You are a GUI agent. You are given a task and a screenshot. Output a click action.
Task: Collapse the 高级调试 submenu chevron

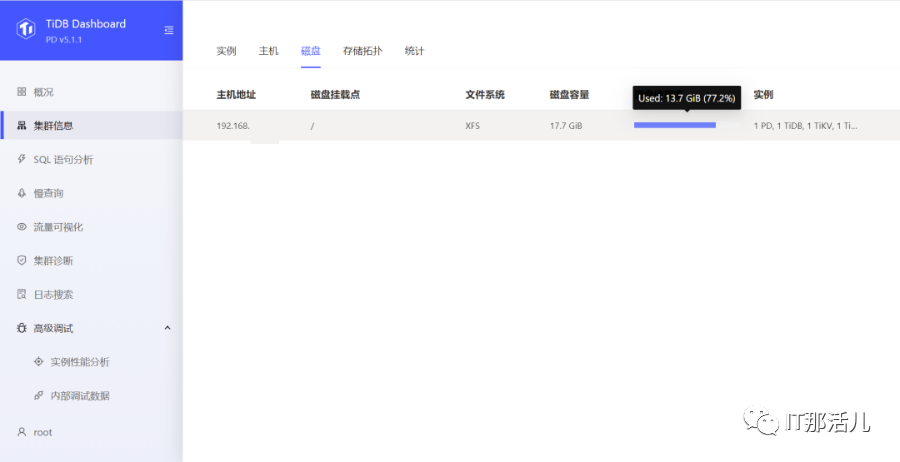click(168, 328)
